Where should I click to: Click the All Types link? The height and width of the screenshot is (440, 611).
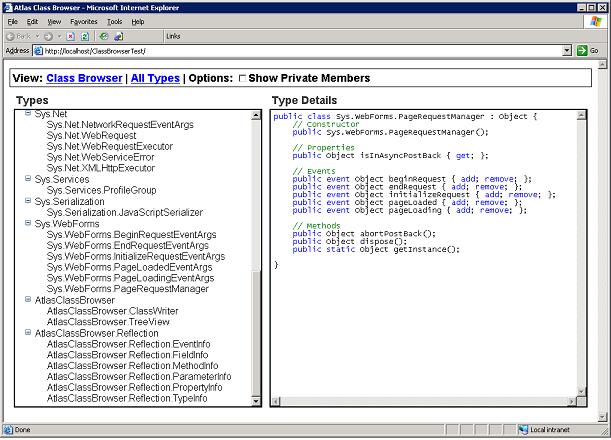(155, 78)
